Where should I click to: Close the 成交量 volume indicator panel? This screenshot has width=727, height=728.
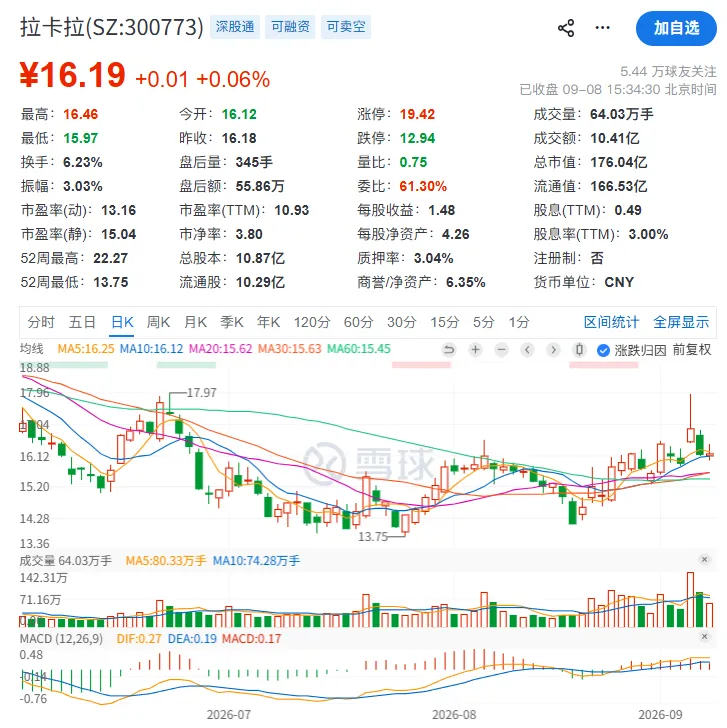pos(704,559)
